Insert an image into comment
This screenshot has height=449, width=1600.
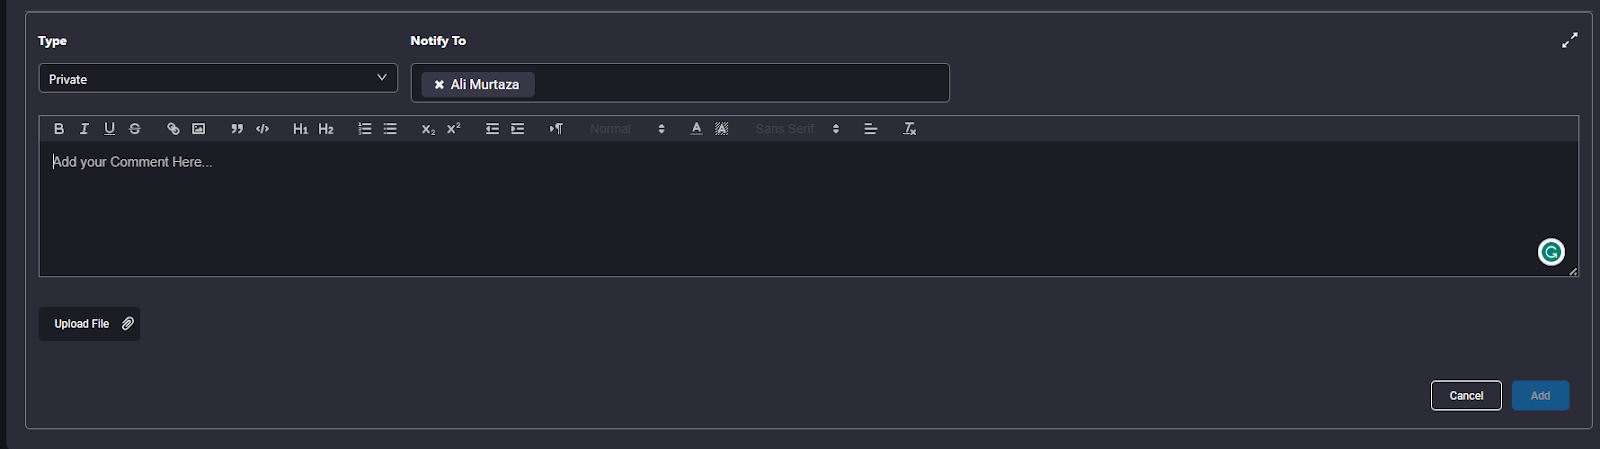[198, 129]
